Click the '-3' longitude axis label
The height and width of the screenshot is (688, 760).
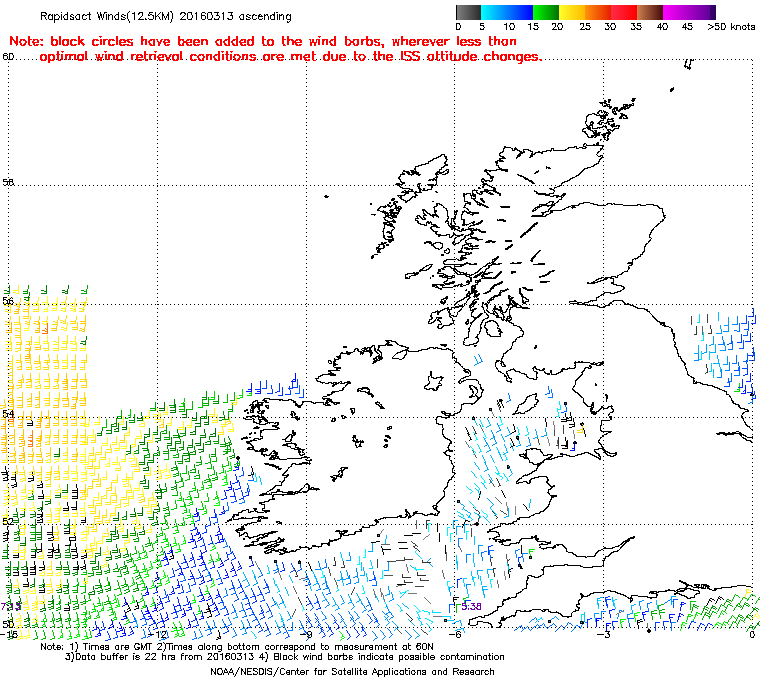click(604, 634)
